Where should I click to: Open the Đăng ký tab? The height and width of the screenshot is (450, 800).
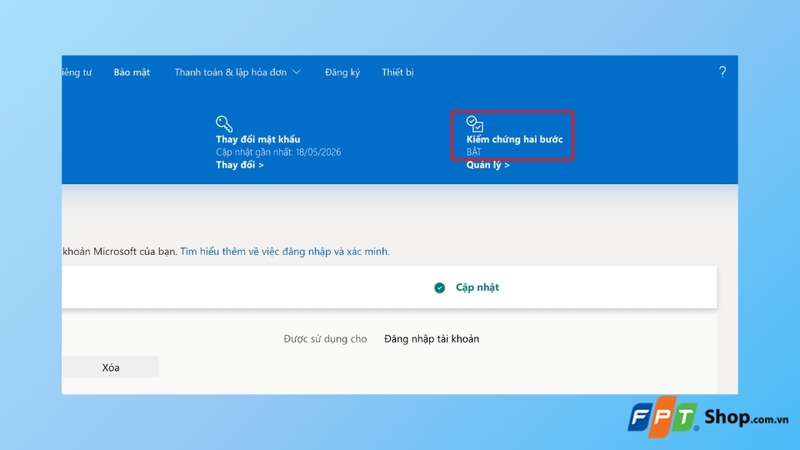click(342, 72)
